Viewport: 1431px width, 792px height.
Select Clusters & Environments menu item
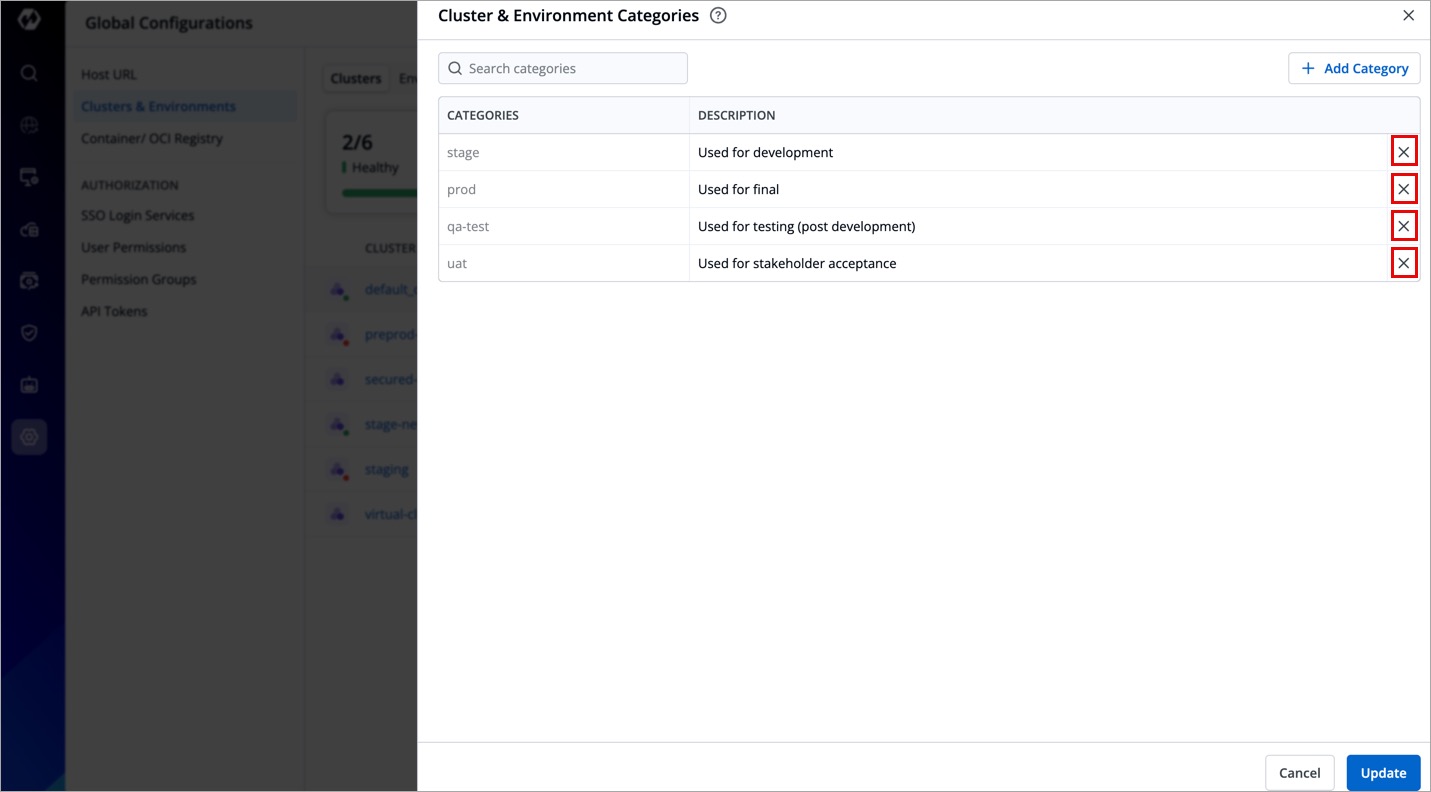coord(158,107)
